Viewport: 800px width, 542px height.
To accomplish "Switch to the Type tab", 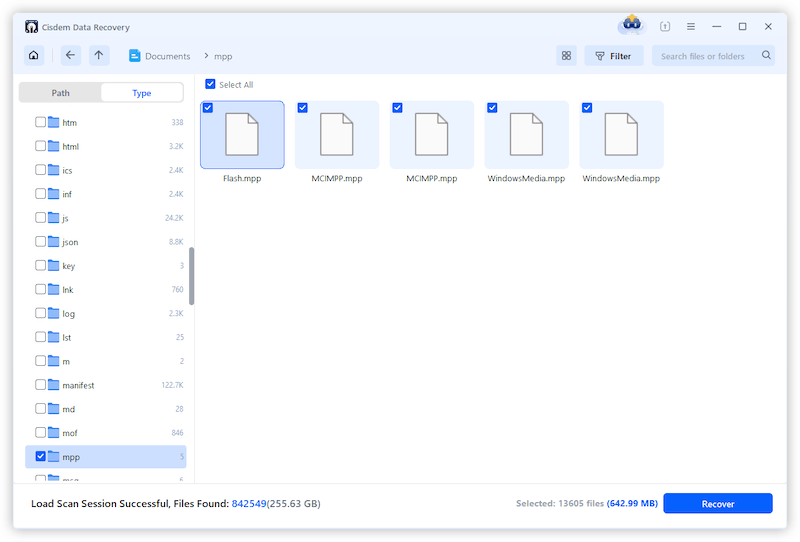I will click(141, 93).
